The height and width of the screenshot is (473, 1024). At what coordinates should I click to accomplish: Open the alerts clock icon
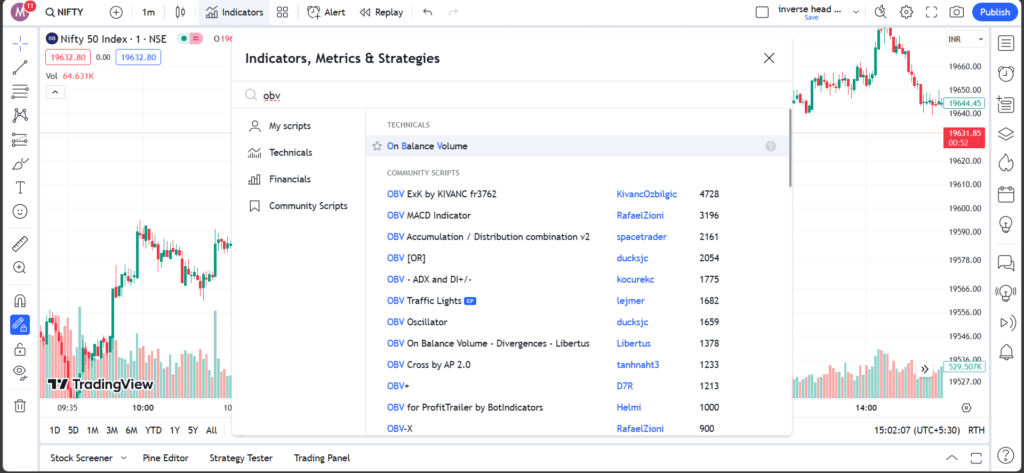[1006, 74]
